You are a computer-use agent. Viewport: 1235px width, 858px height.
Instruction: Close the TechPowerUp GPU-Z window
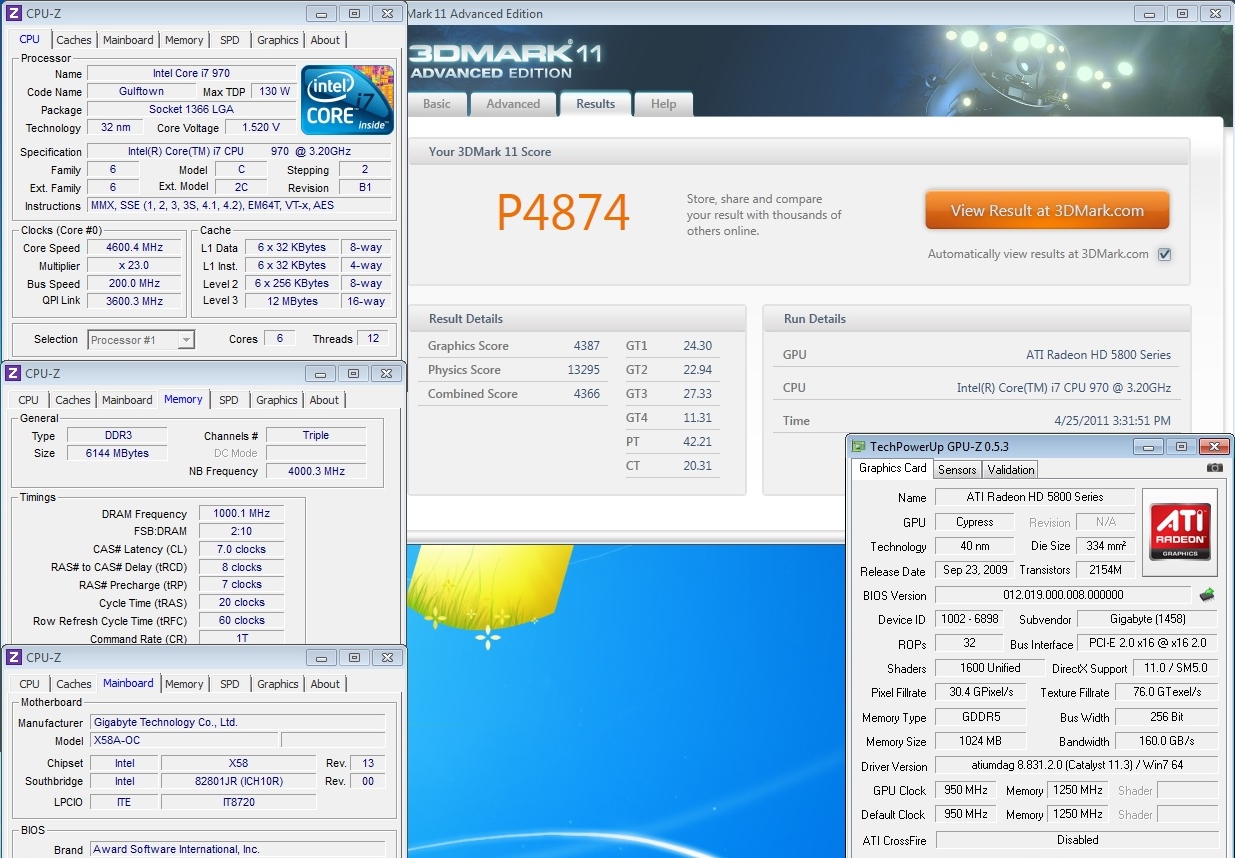tap(1214, 446)
